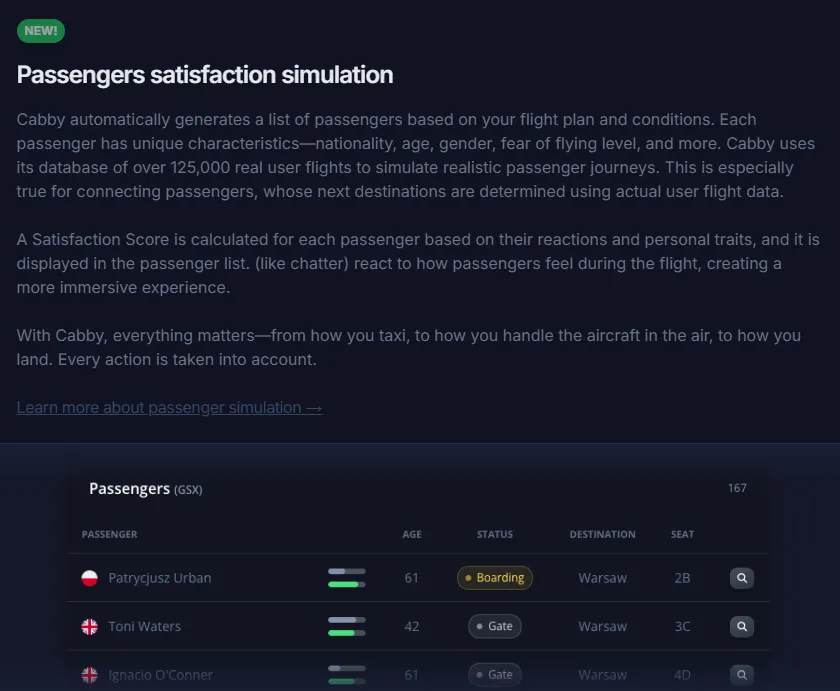Click Toni Waters' Gate status badge
The height and width of the screenshot is (691, 840).
495,626
